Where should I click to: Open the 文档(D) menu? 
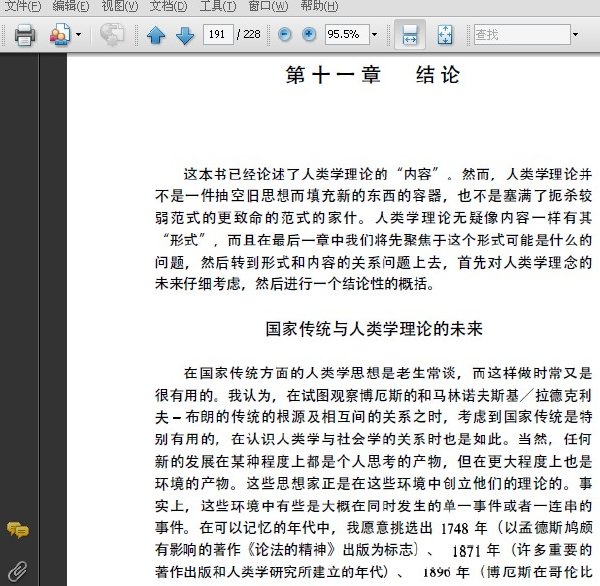click(x=168, y=6)
